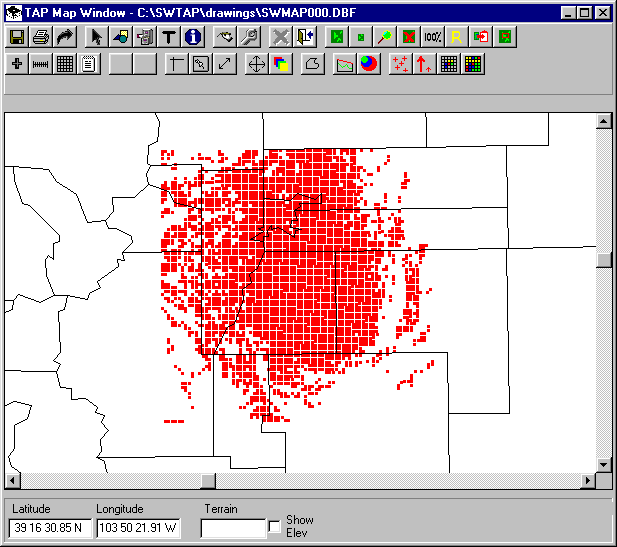This screenshot has height=547, width=617.
Task: Click the four-way crosshair arrows icon
Action: pyautogui.click(x=257, y=64)
